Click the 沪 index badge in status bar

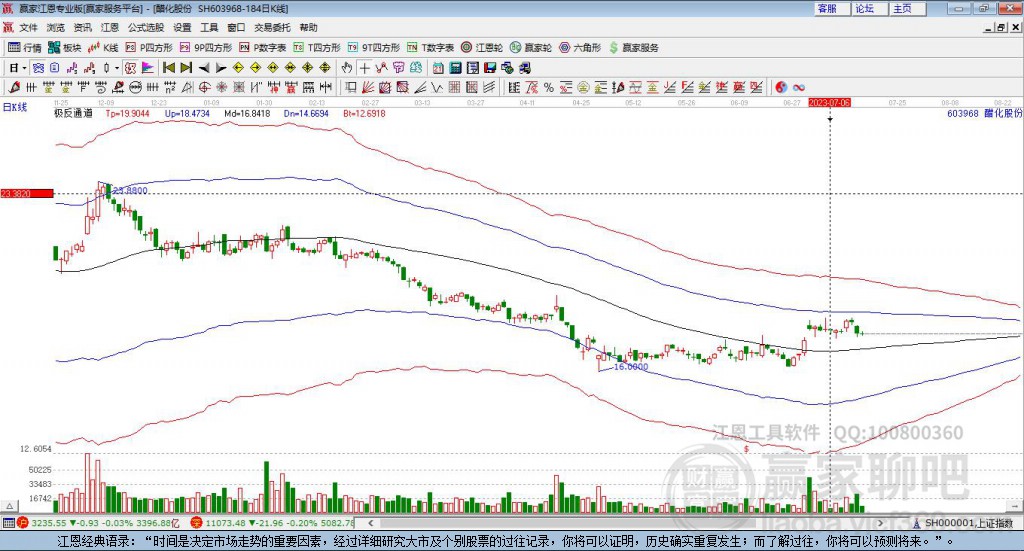[22, 523]
